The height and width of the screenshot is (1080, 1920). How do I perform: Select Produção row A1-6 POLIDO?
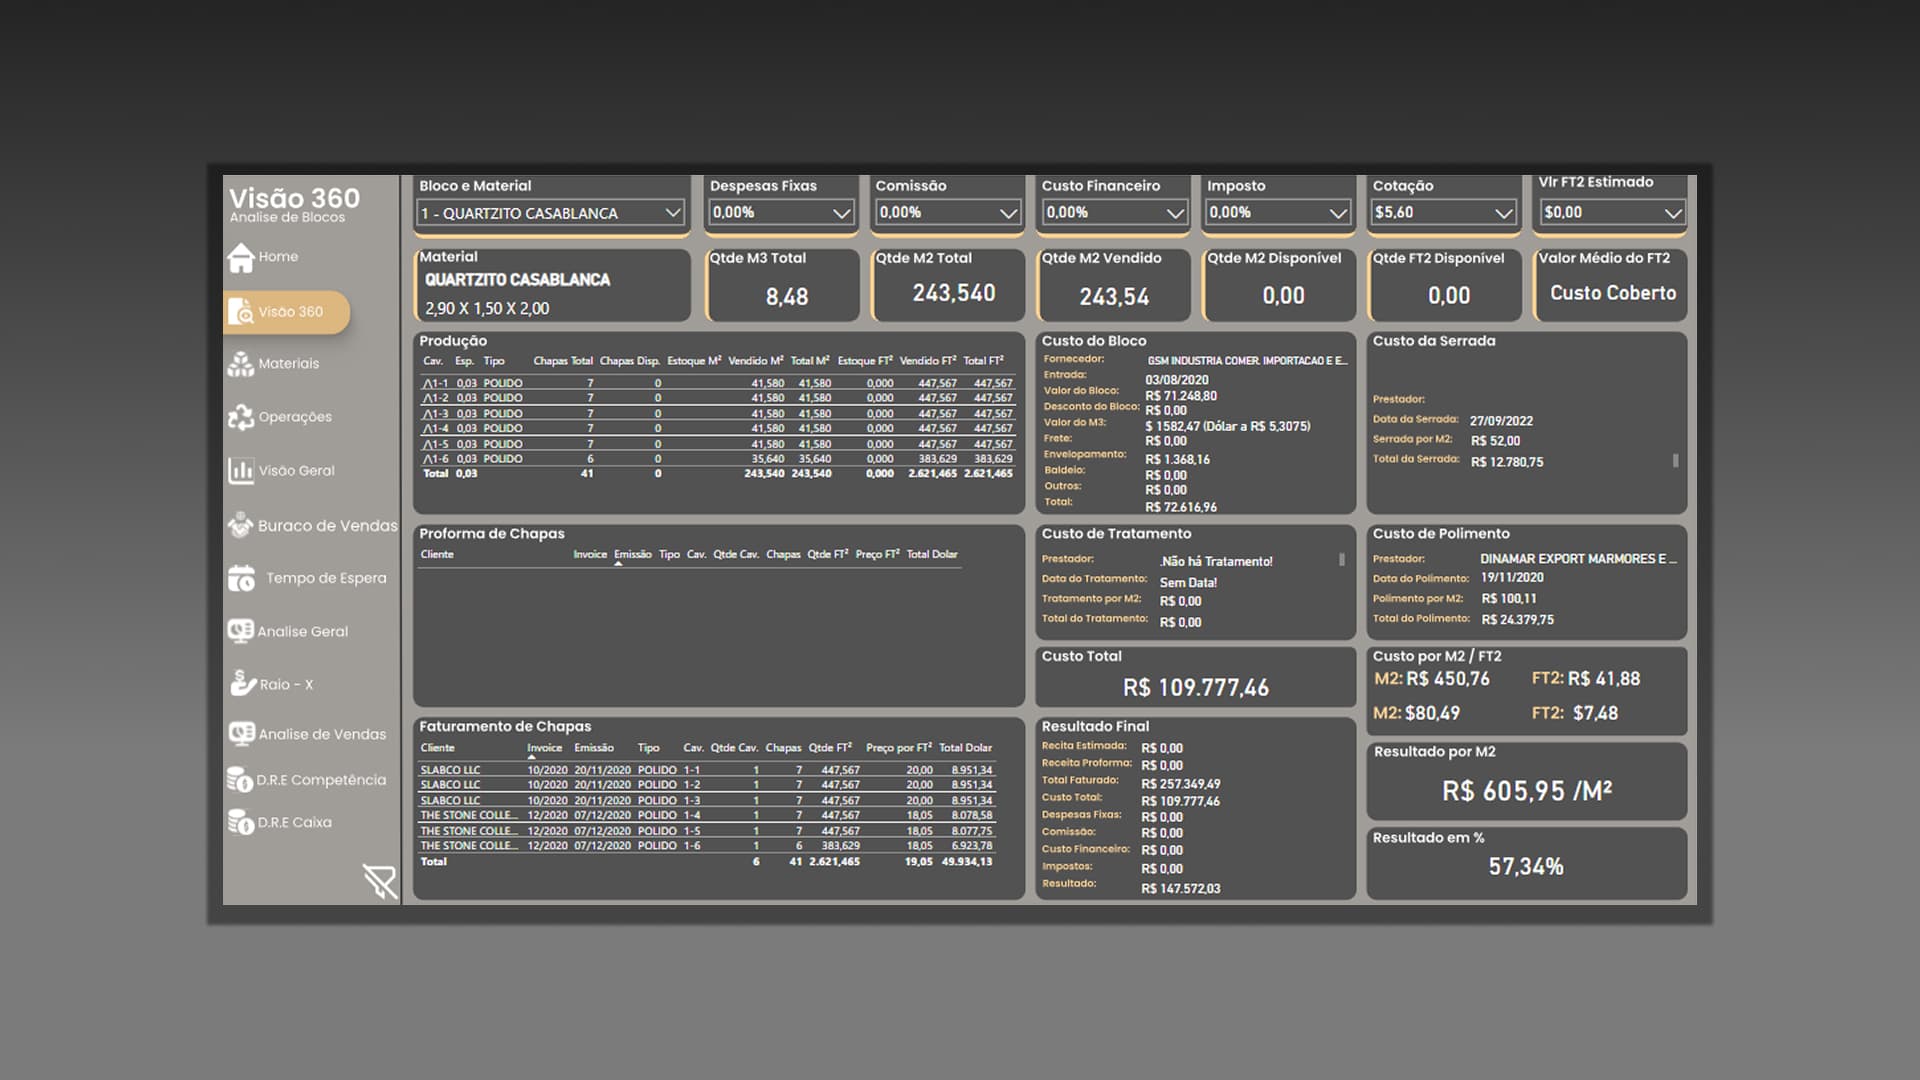(717, 459)
